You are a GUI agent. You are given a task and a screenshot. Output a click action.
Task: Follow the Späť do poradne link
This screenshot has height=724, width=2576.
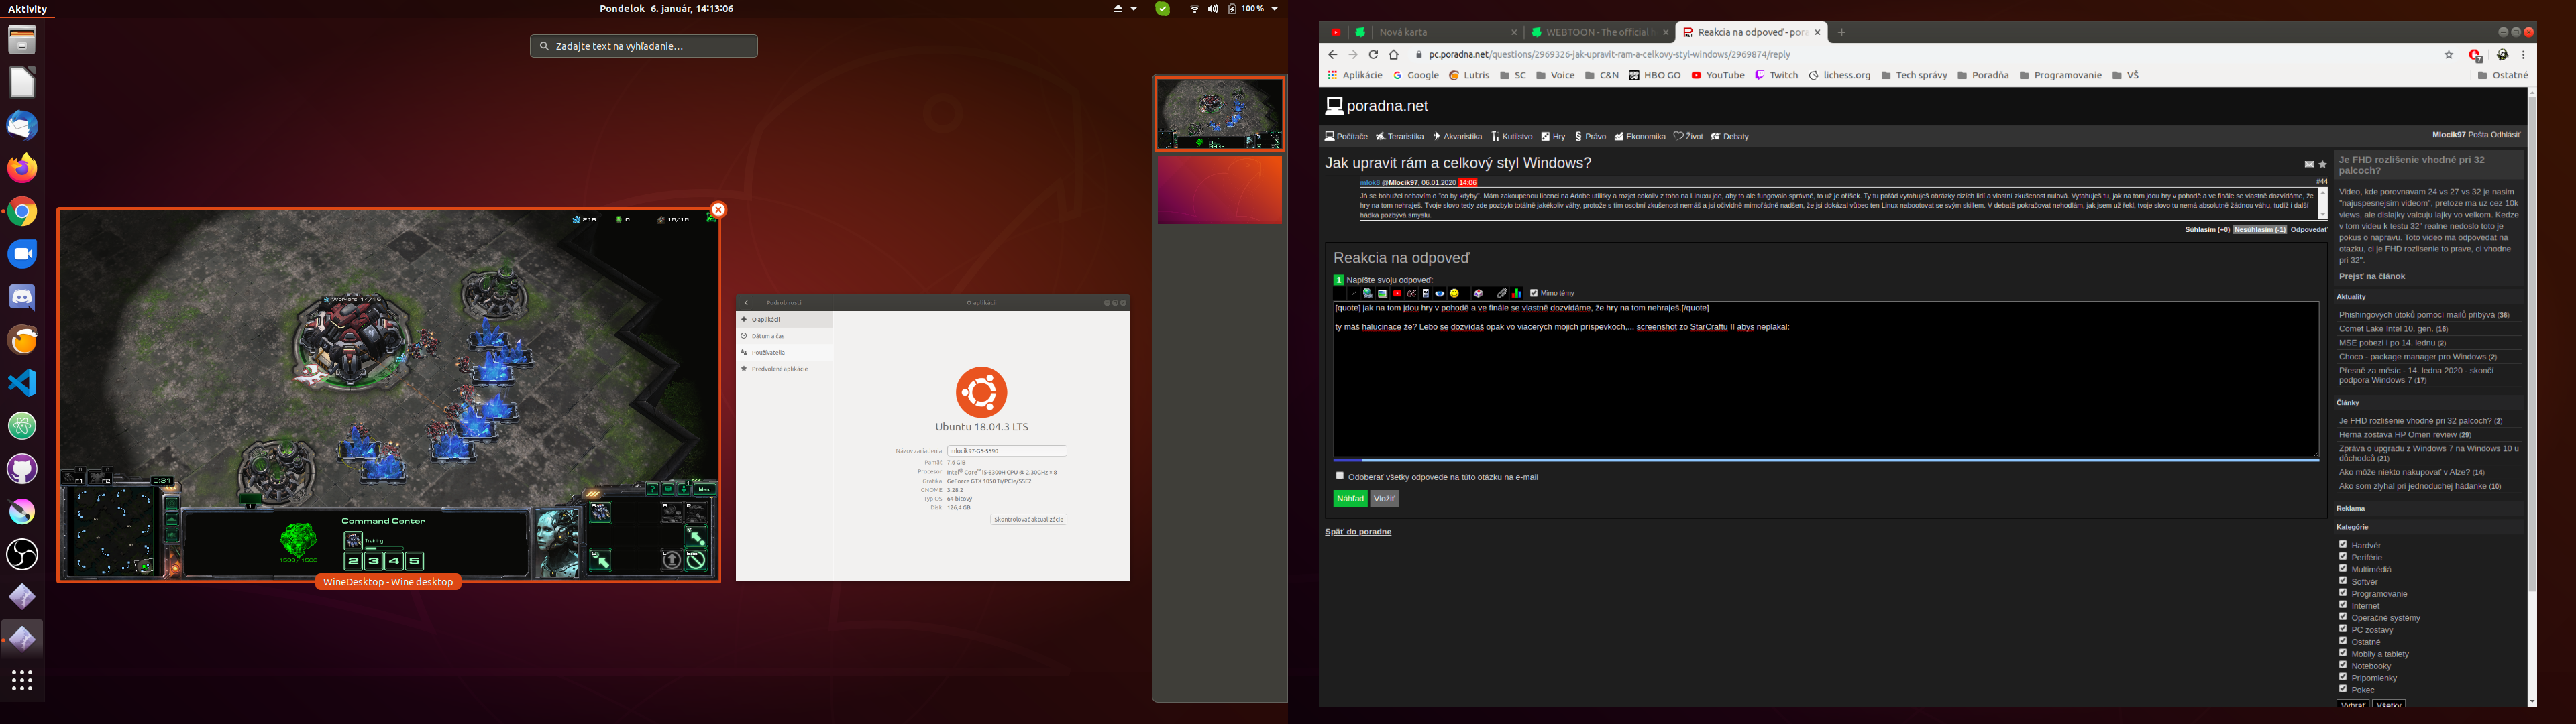click(x=1358, y=532)
